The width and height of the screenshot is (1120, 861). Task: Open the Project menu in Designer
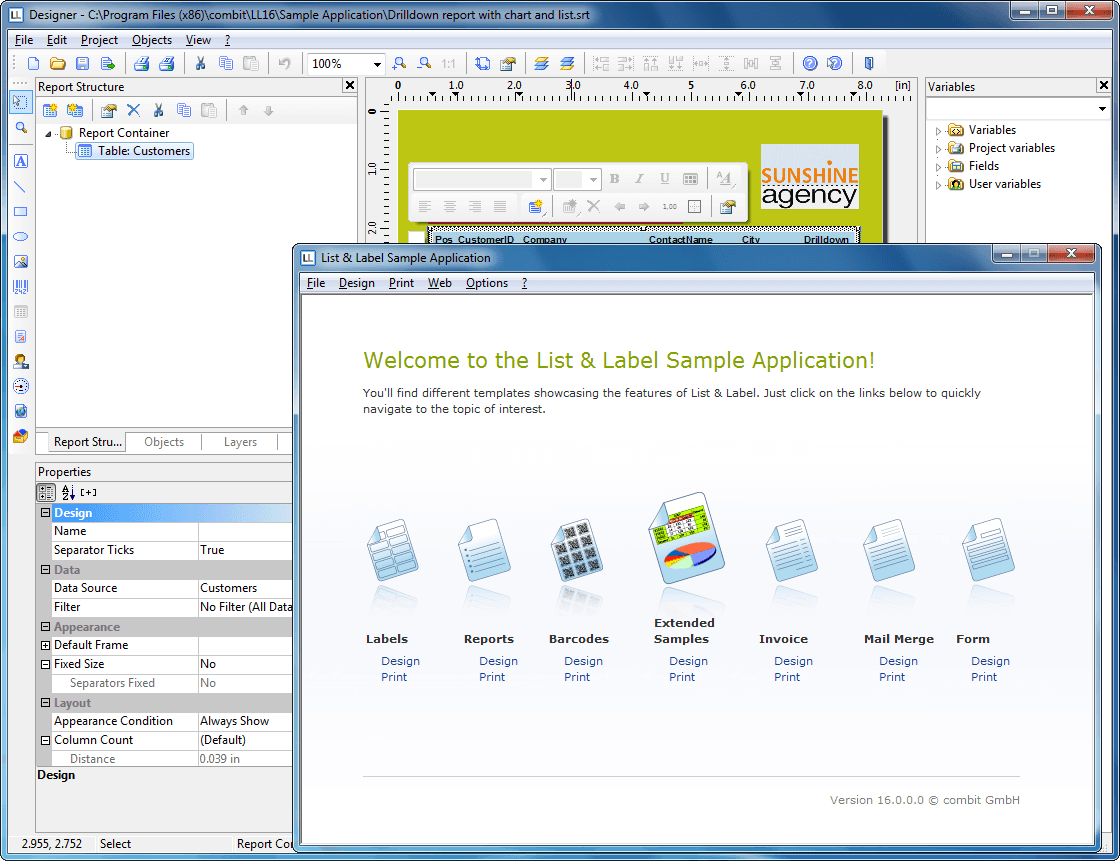tap(99, 40)
